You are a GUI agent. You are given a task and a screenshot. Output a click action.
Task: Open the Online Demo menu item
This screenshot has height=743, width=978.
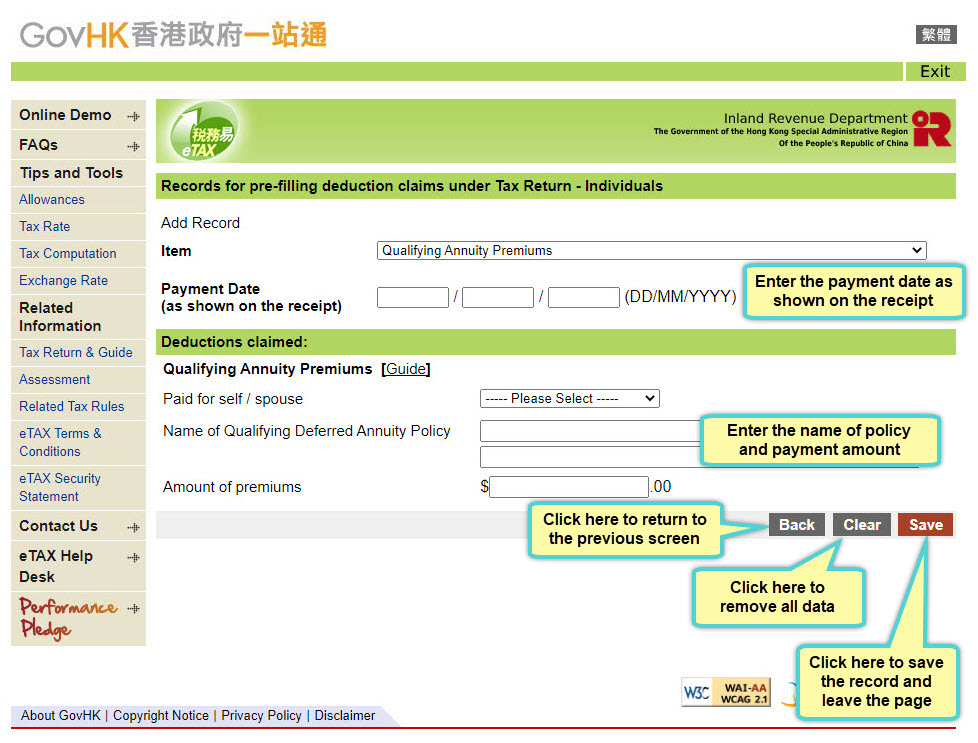pyautogui.click(x=65, y=115)
